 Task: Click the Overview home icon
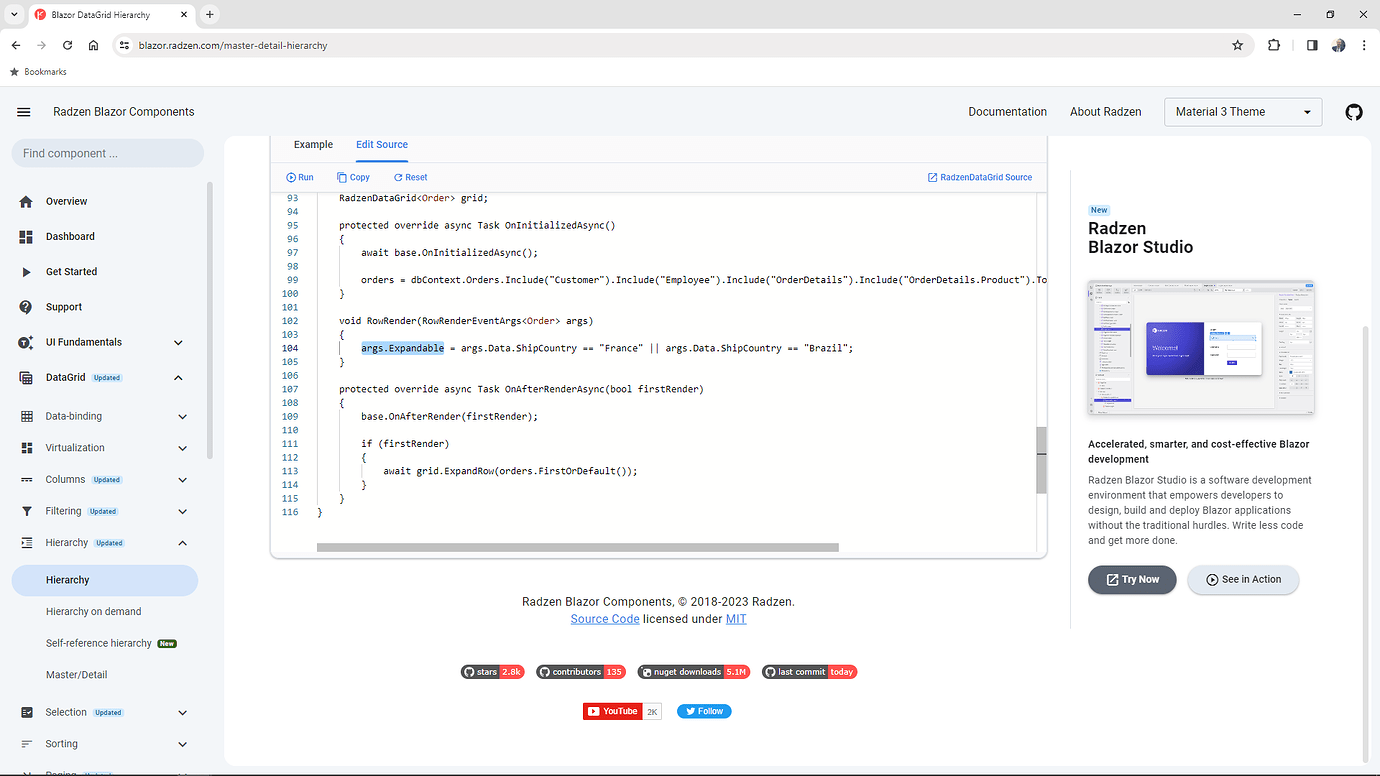point(28,201)
